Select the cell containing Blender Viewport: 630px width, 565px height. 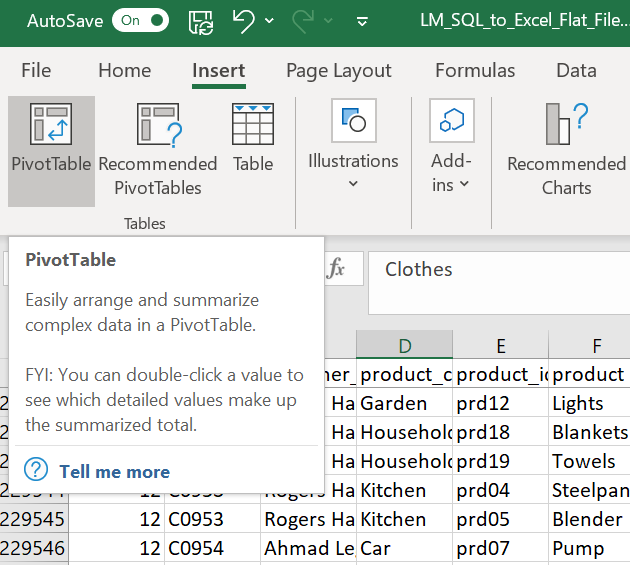(588, 519)
